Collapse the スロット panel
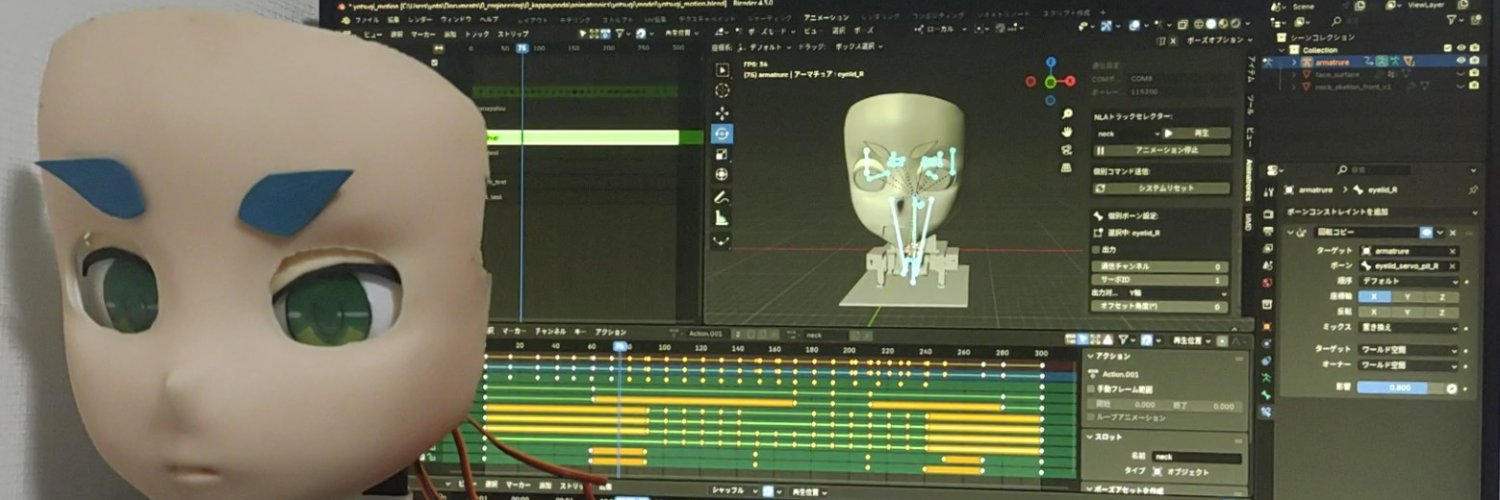 coord(1089,437)
